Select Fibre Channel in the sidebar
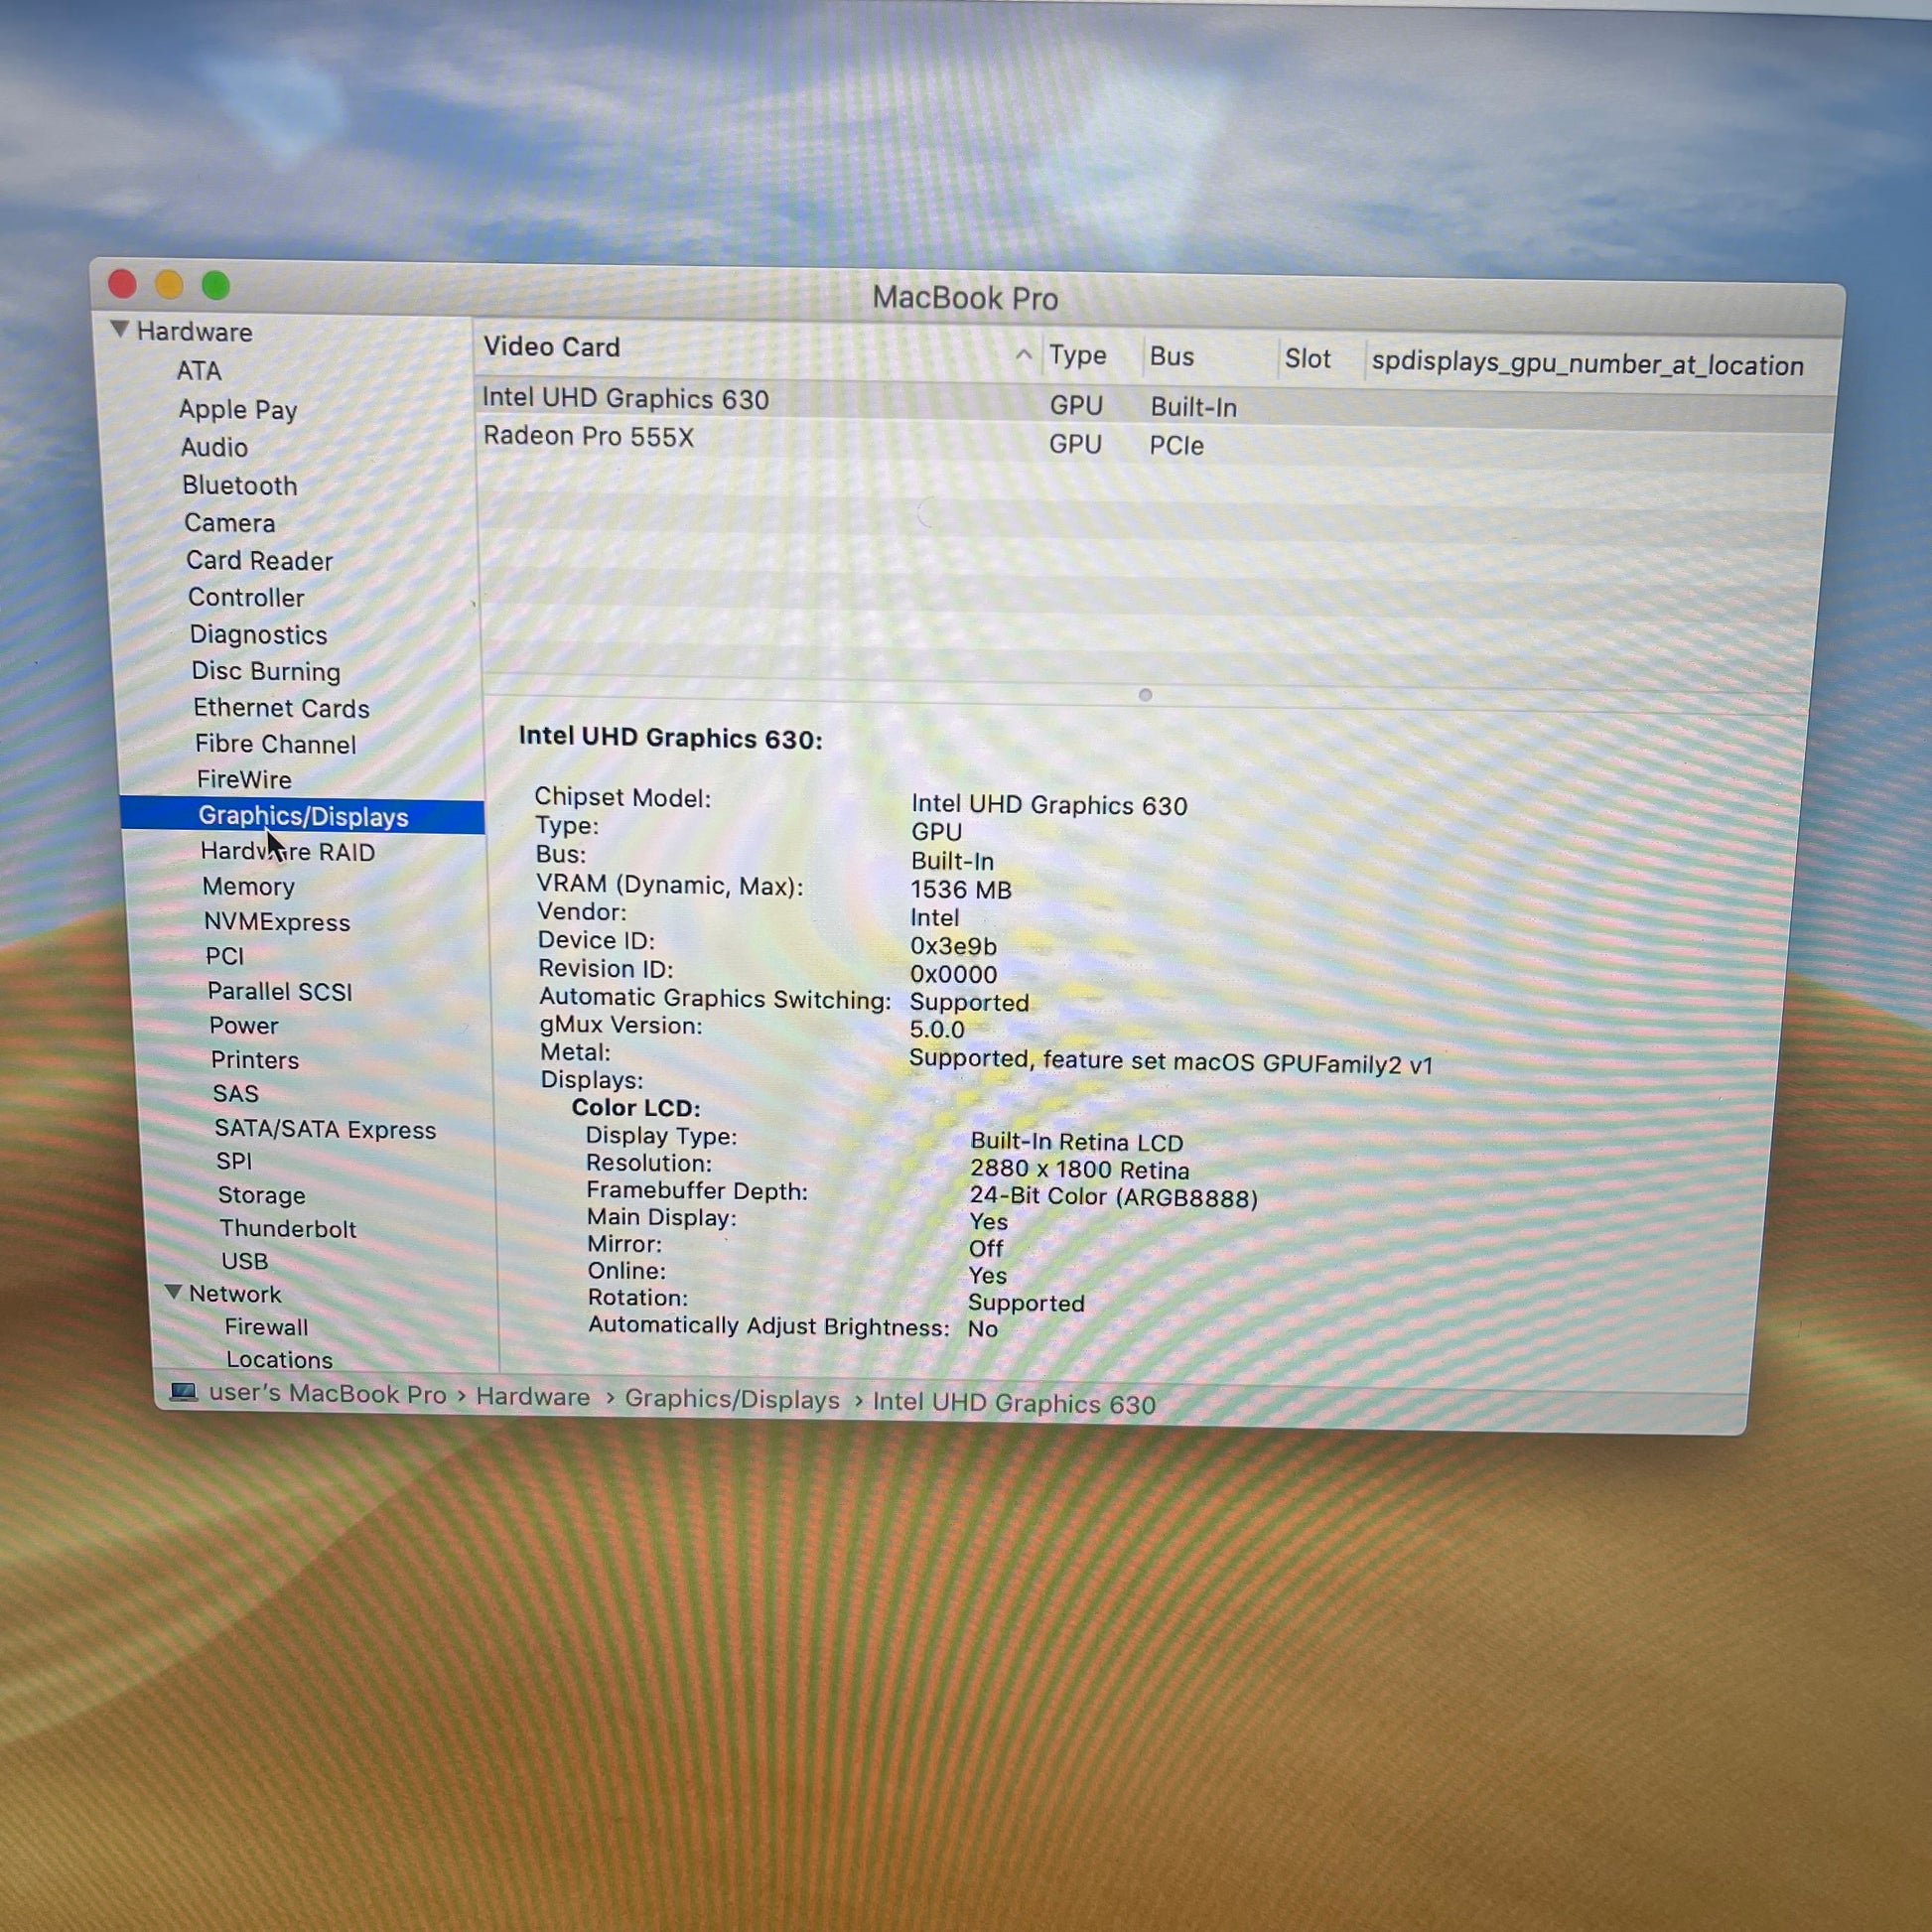 (x=275, y=744)
